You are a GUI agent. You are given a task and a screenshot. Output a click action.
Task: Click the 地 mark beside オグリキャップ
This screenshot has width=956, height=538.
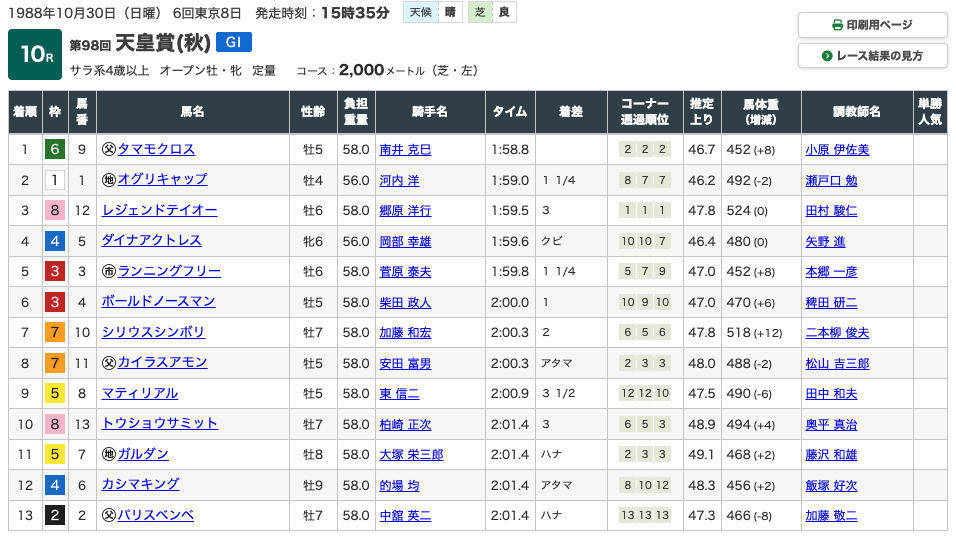coord(109,180)
